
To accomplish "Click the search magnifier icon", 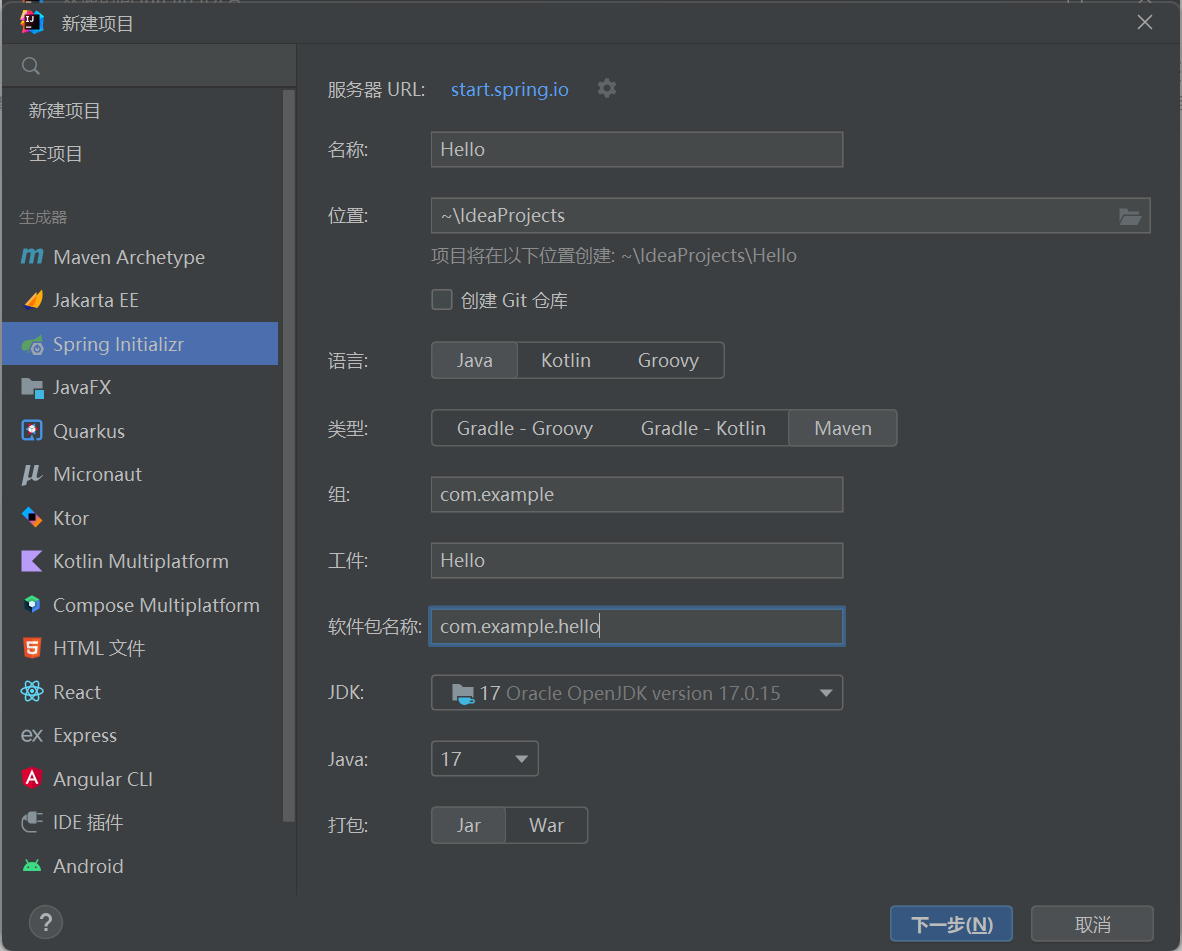I will click(31, 66).
